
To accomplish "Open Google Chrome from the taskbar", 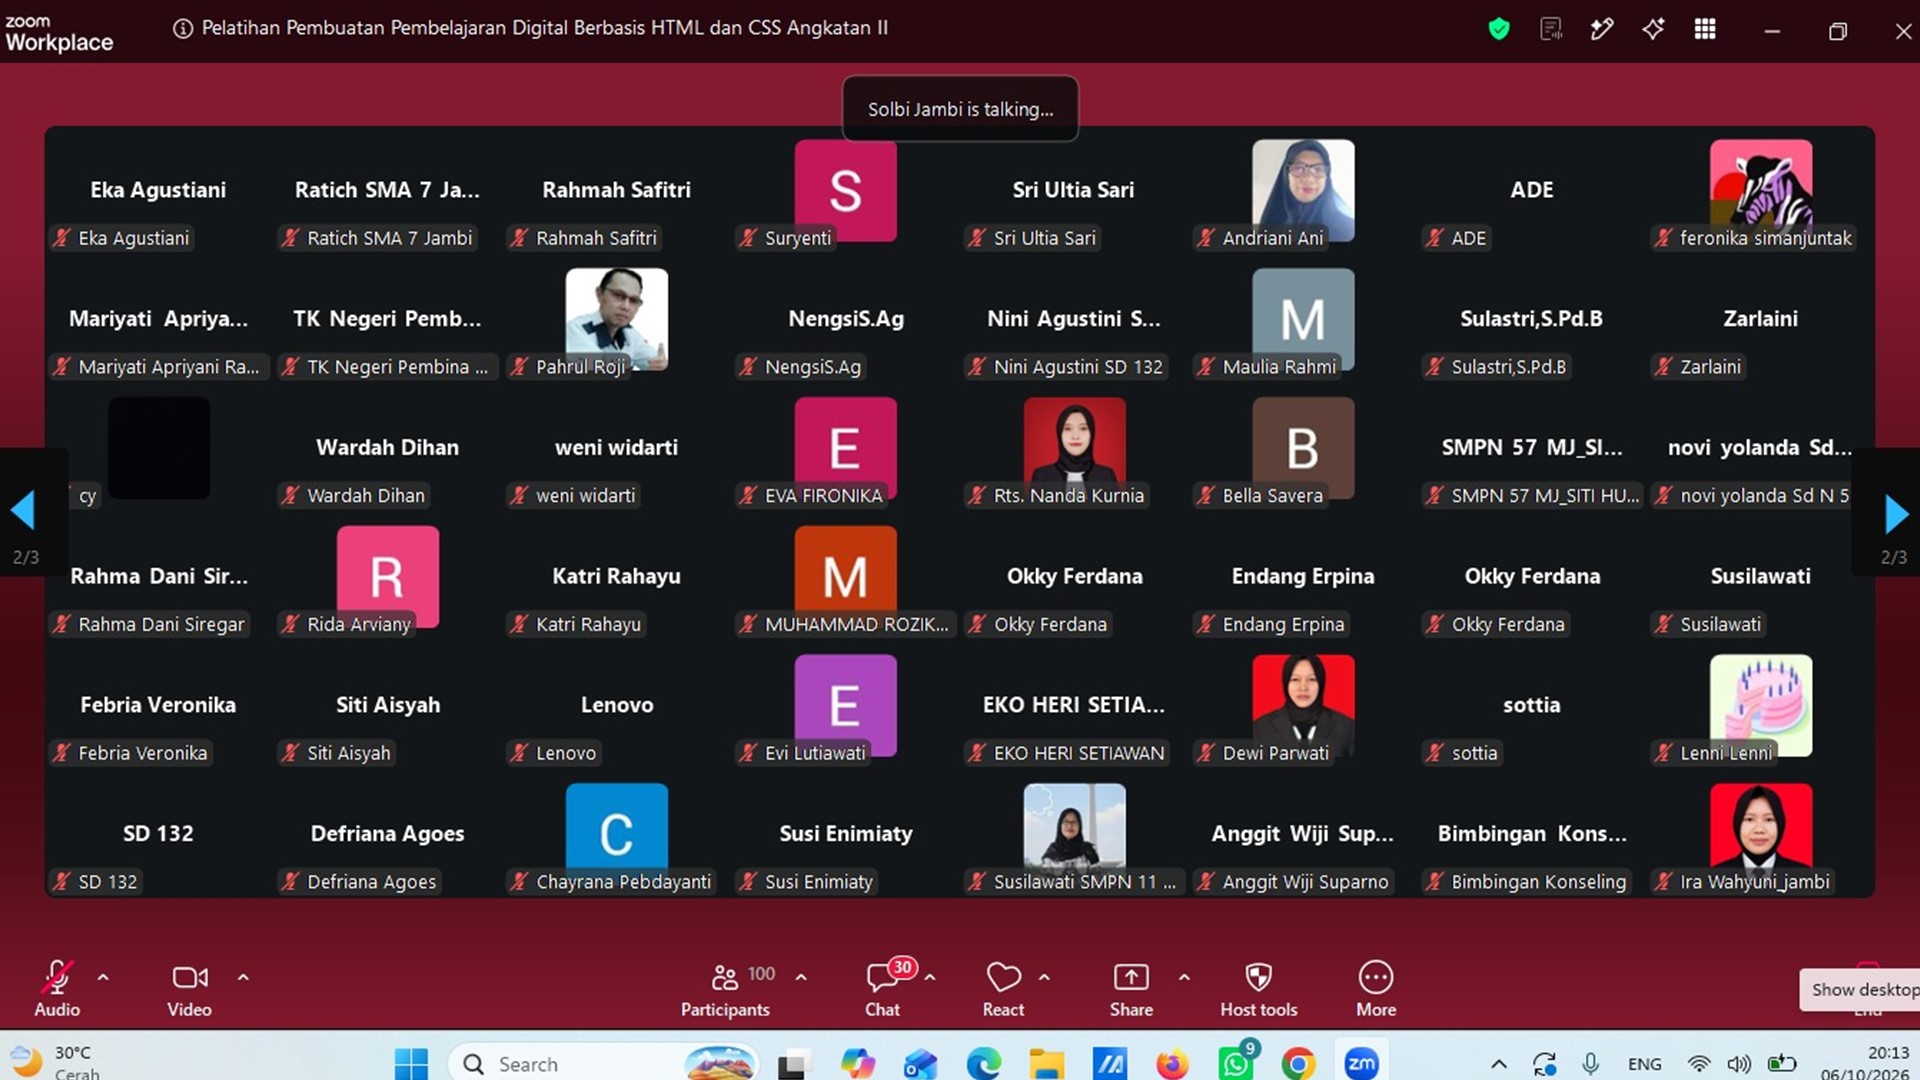I will pos(1298,1063).
